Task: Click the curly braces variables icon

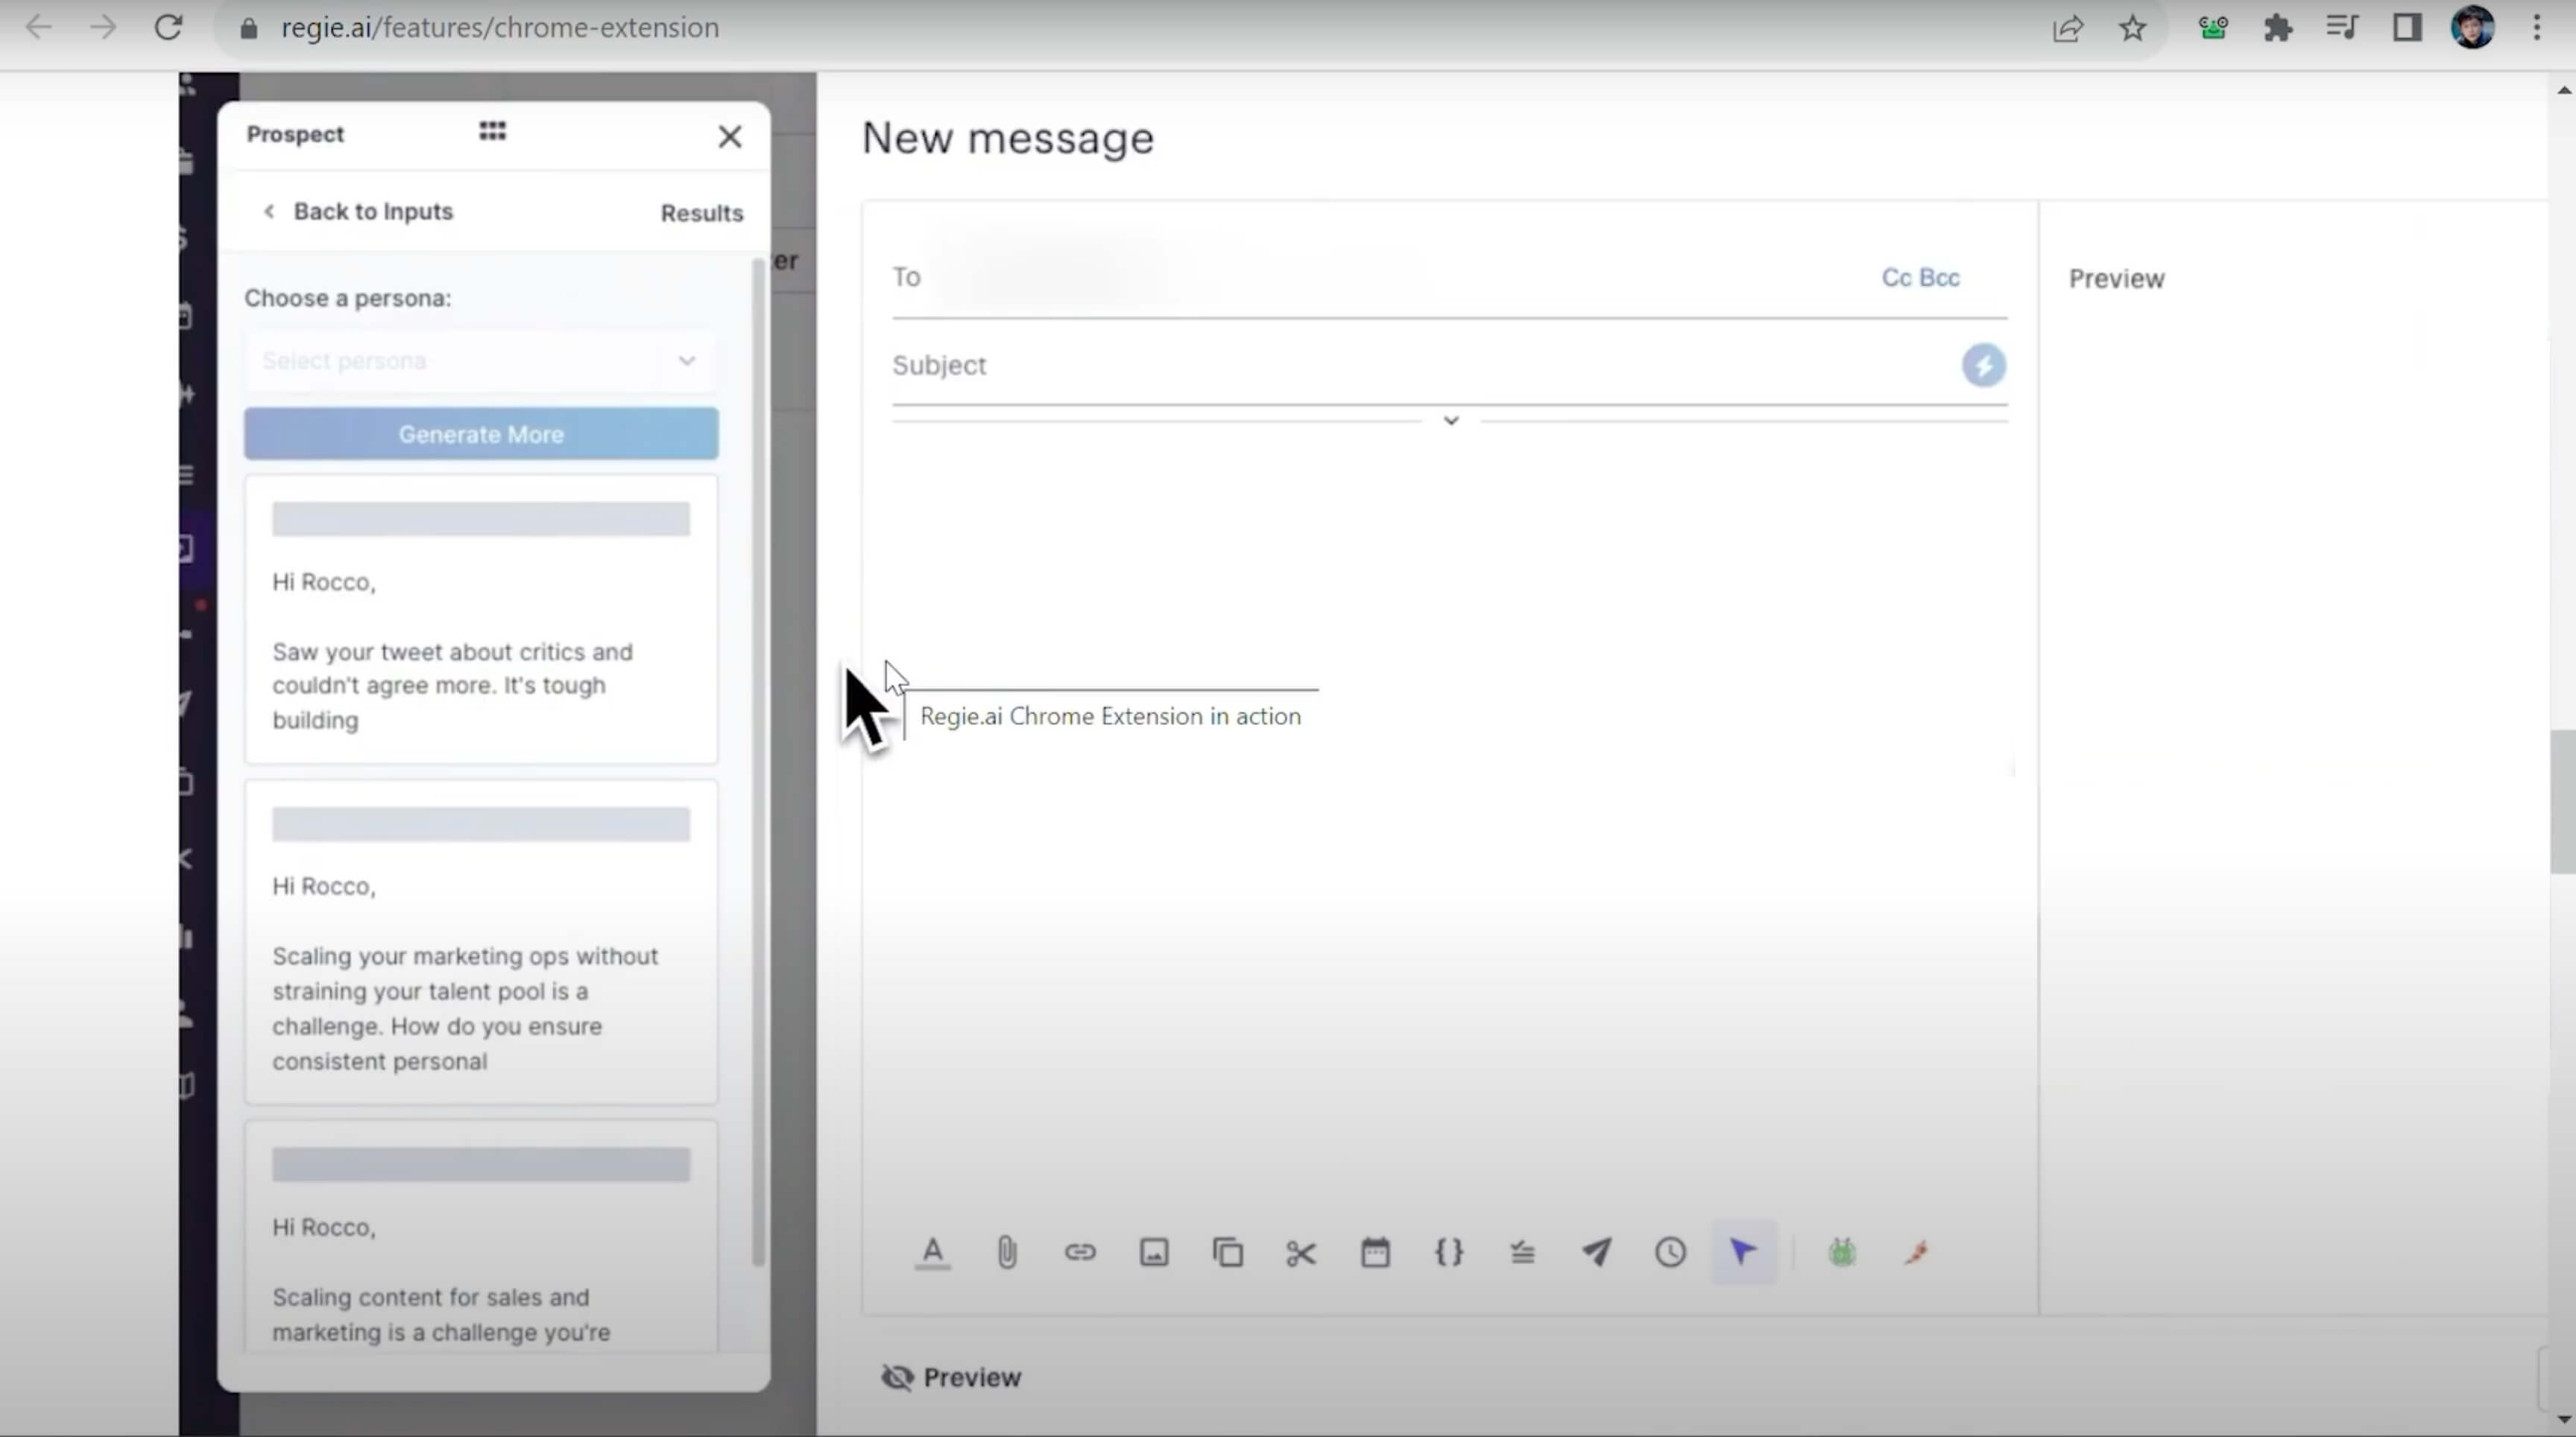Action: coord(1449,1252)
